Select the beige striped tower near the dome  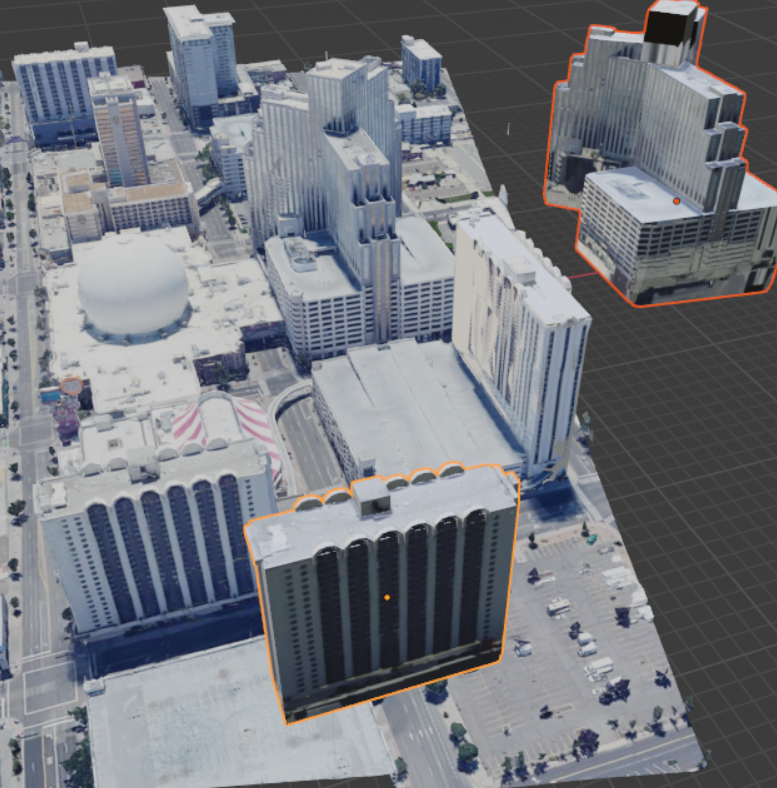121,133
